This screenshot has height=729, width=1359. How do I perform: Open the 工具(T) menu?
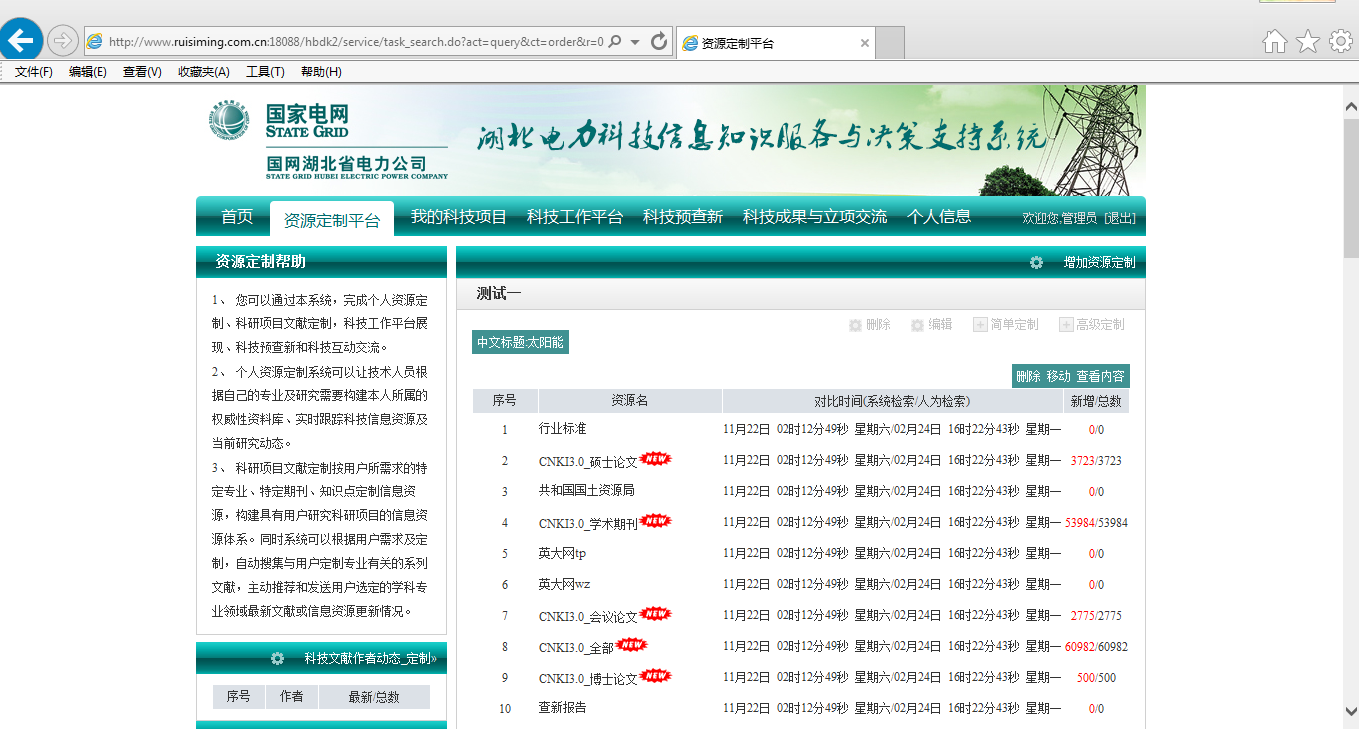pos(265,72)
